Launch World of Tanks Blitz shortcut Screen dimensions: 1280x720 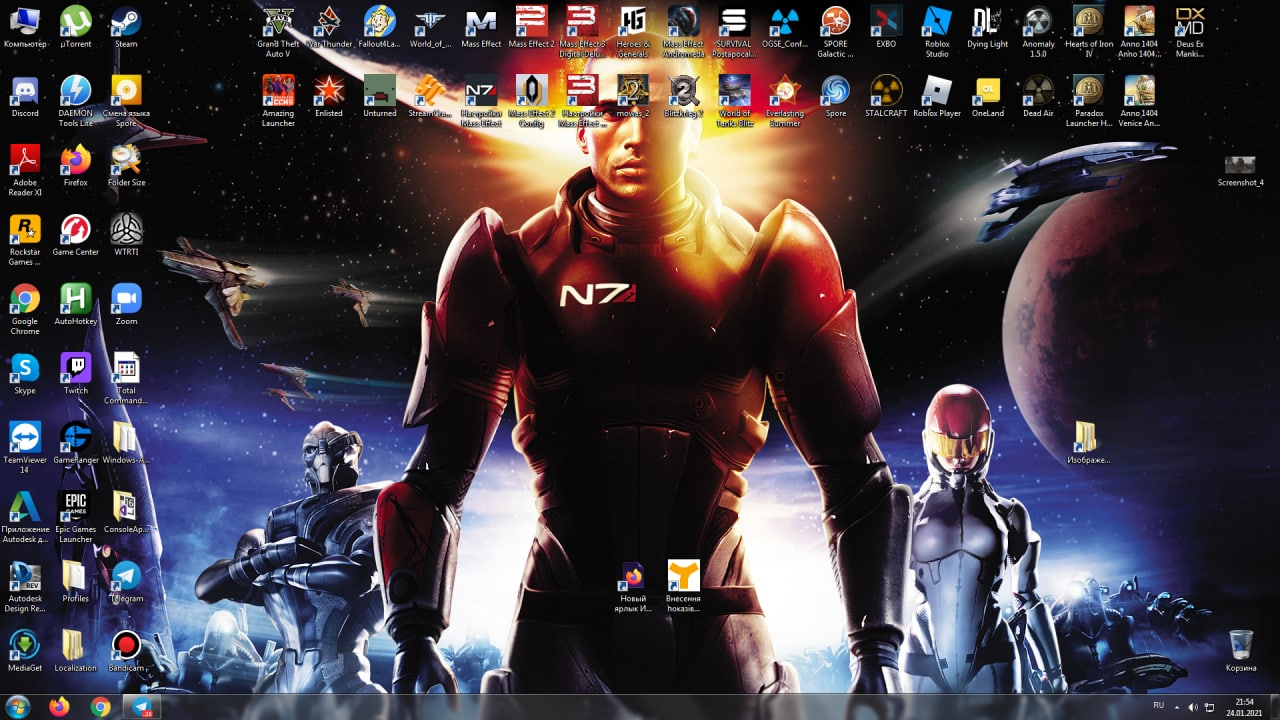point(735,100)
